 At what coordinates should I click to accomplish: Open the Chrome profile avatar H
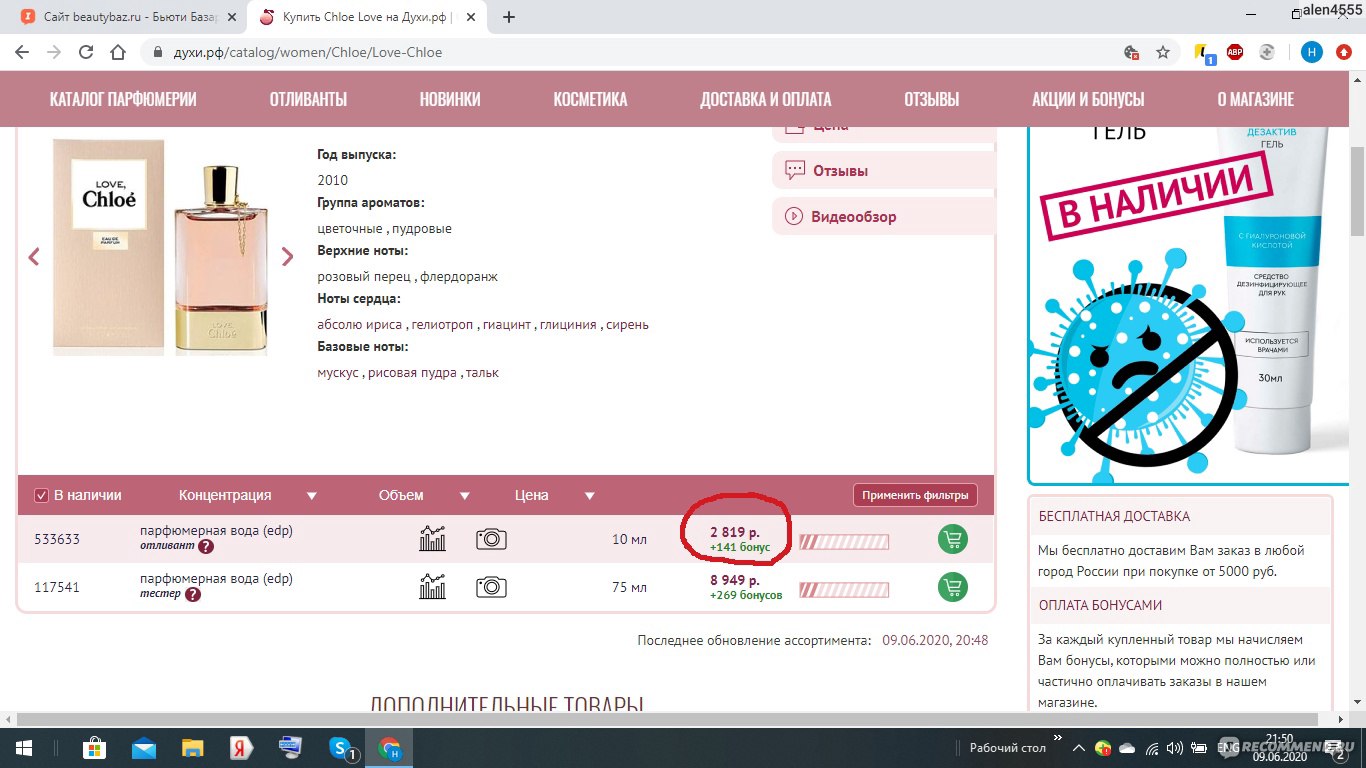point(1311,52)
